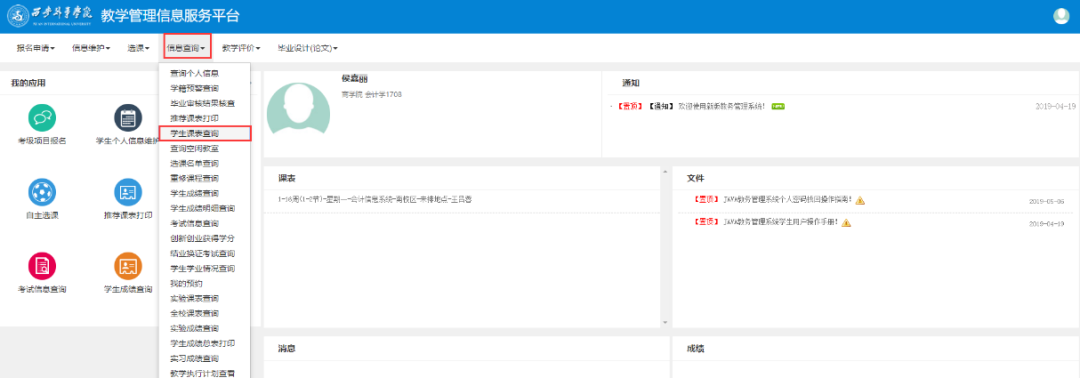Viewport: 1080px width, 378px height.
Task: Click the 商学院 会计学1708 class text
Action: point(371,94)
